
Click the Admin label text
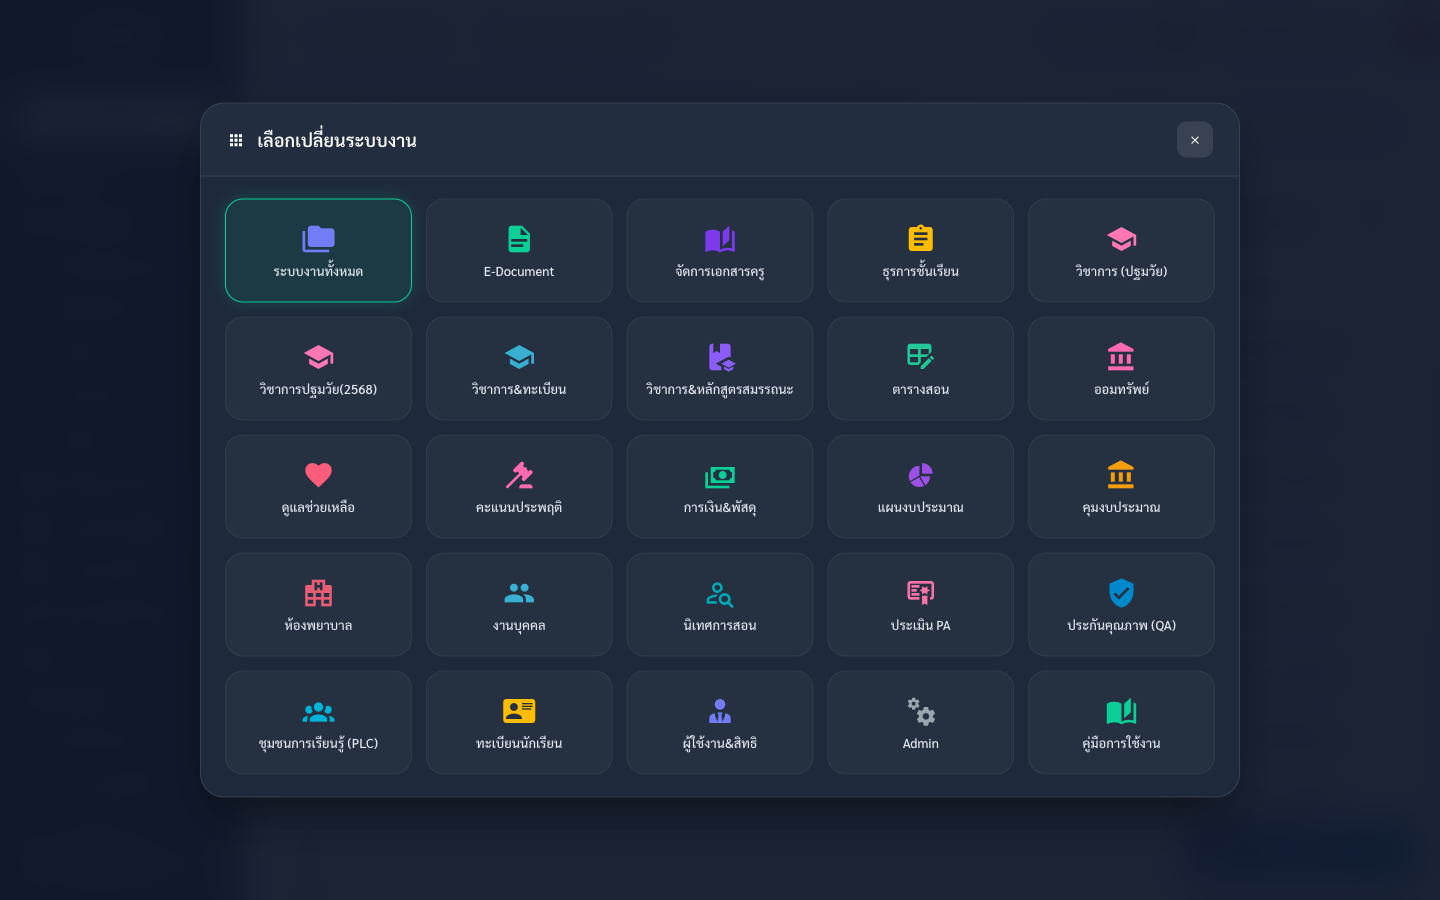pos(921,744)
